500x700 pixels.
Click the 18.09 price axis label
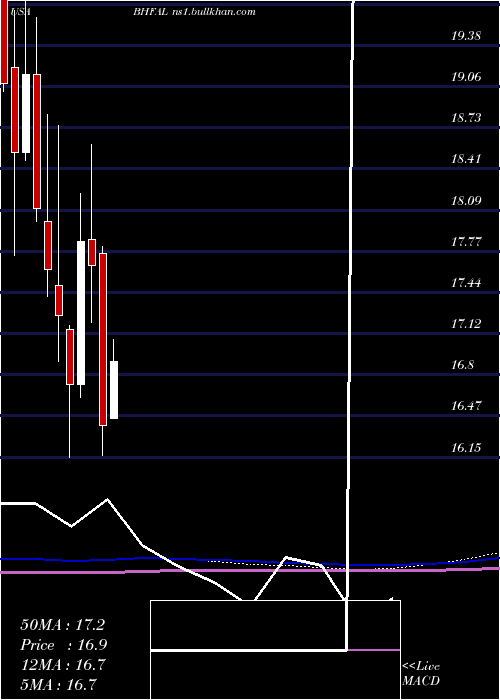pyautogui.click(x=466, y=200)
